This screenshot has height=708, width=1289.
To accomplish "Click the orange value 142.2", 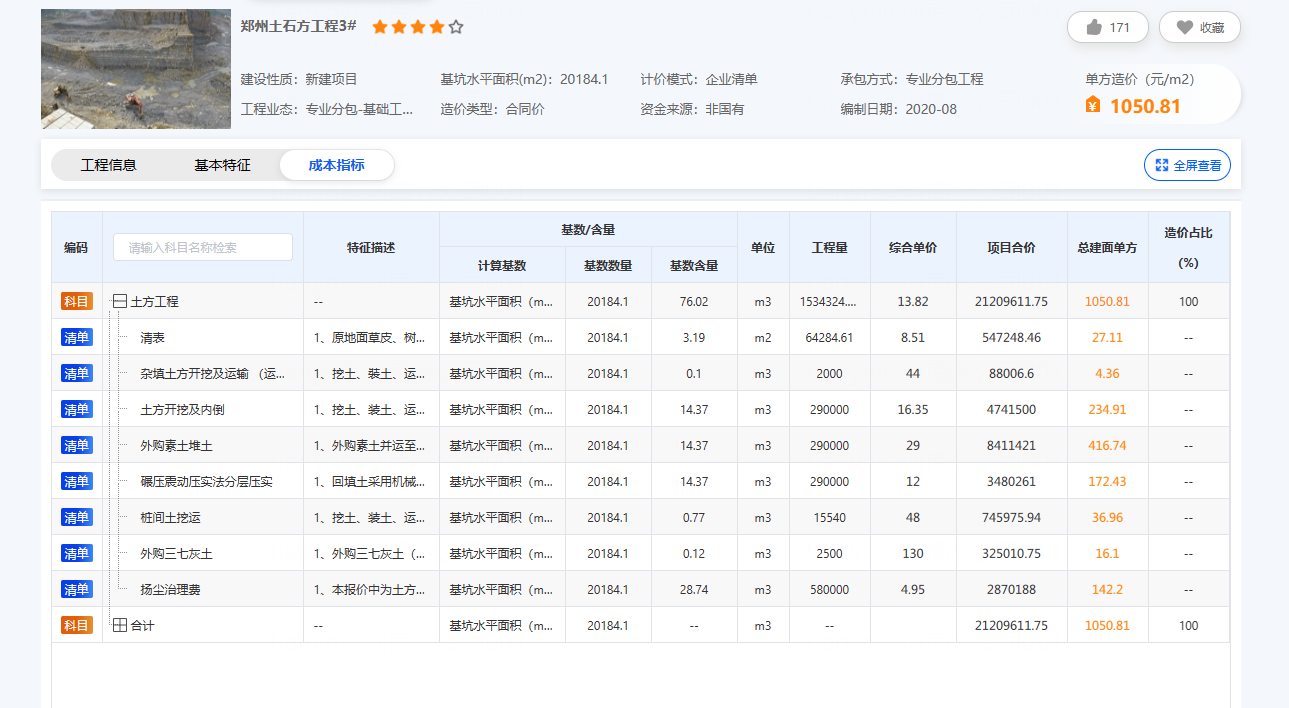I will pyautogui.click(x=1107, y=589).
